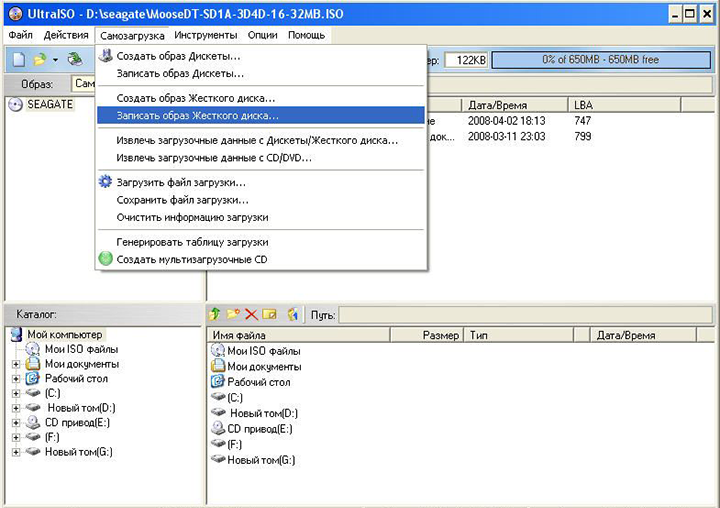The image size is (720, 508).
Task: Select Мой компьютер in the catalog tree
Action: pos(65,334)
